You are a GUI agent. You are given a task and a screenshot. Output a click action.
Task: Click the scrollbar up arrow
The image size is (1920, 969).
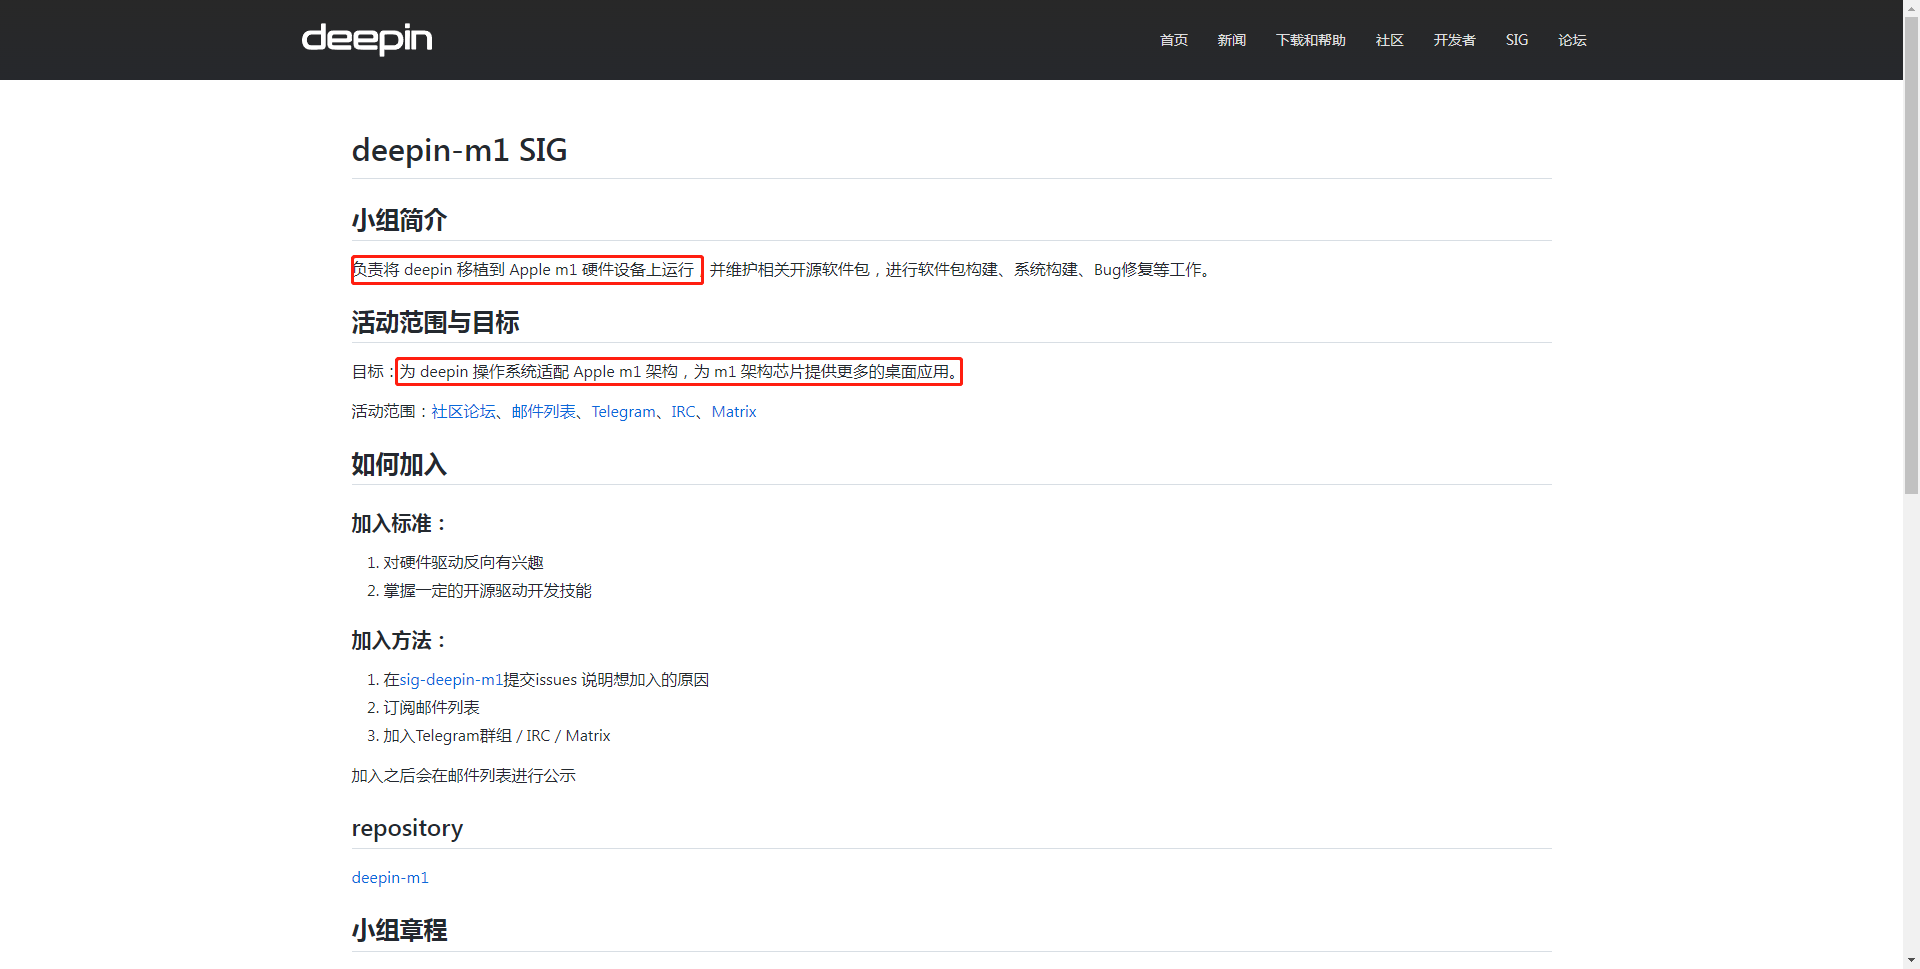(1911, 8)
